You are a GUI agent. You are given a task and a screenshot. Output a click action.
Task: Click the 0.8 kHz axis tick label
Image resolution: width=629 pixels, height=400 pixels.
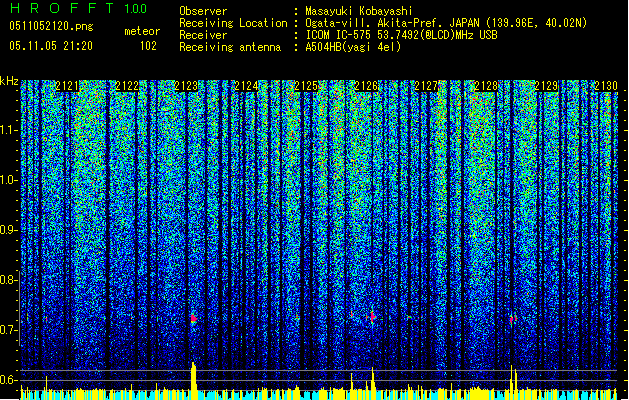9,280
